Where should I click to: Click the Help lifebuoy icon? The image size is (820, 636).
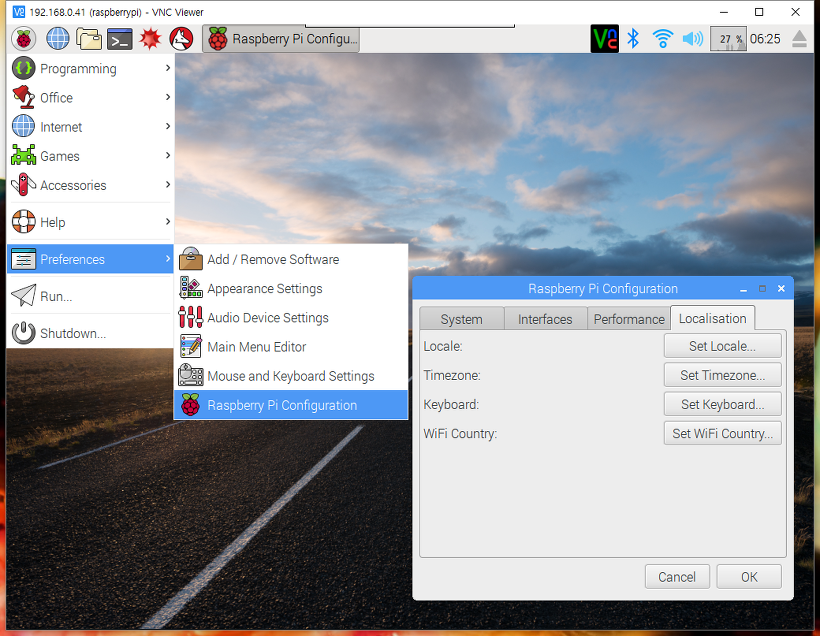click(x=24, y=221)
